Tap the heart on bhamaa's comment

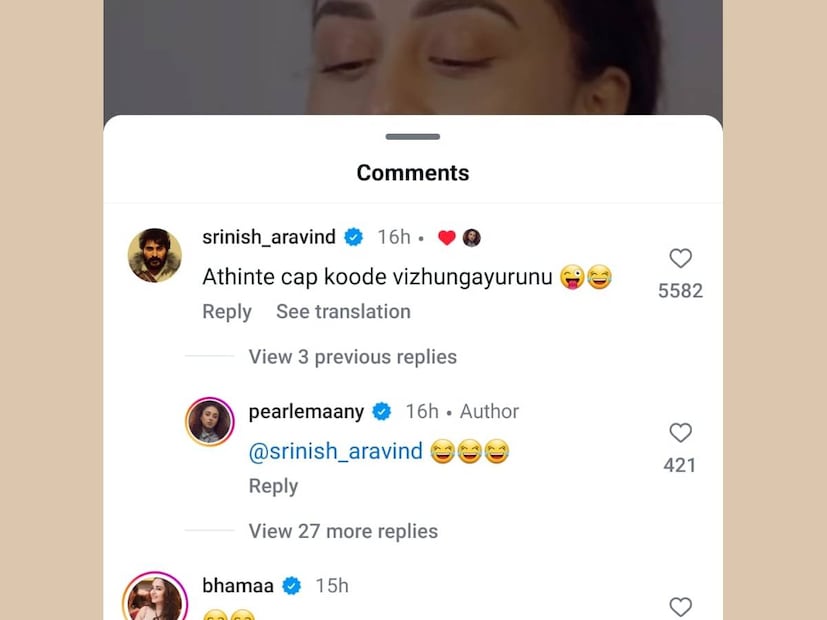click(x=680, y=606)
